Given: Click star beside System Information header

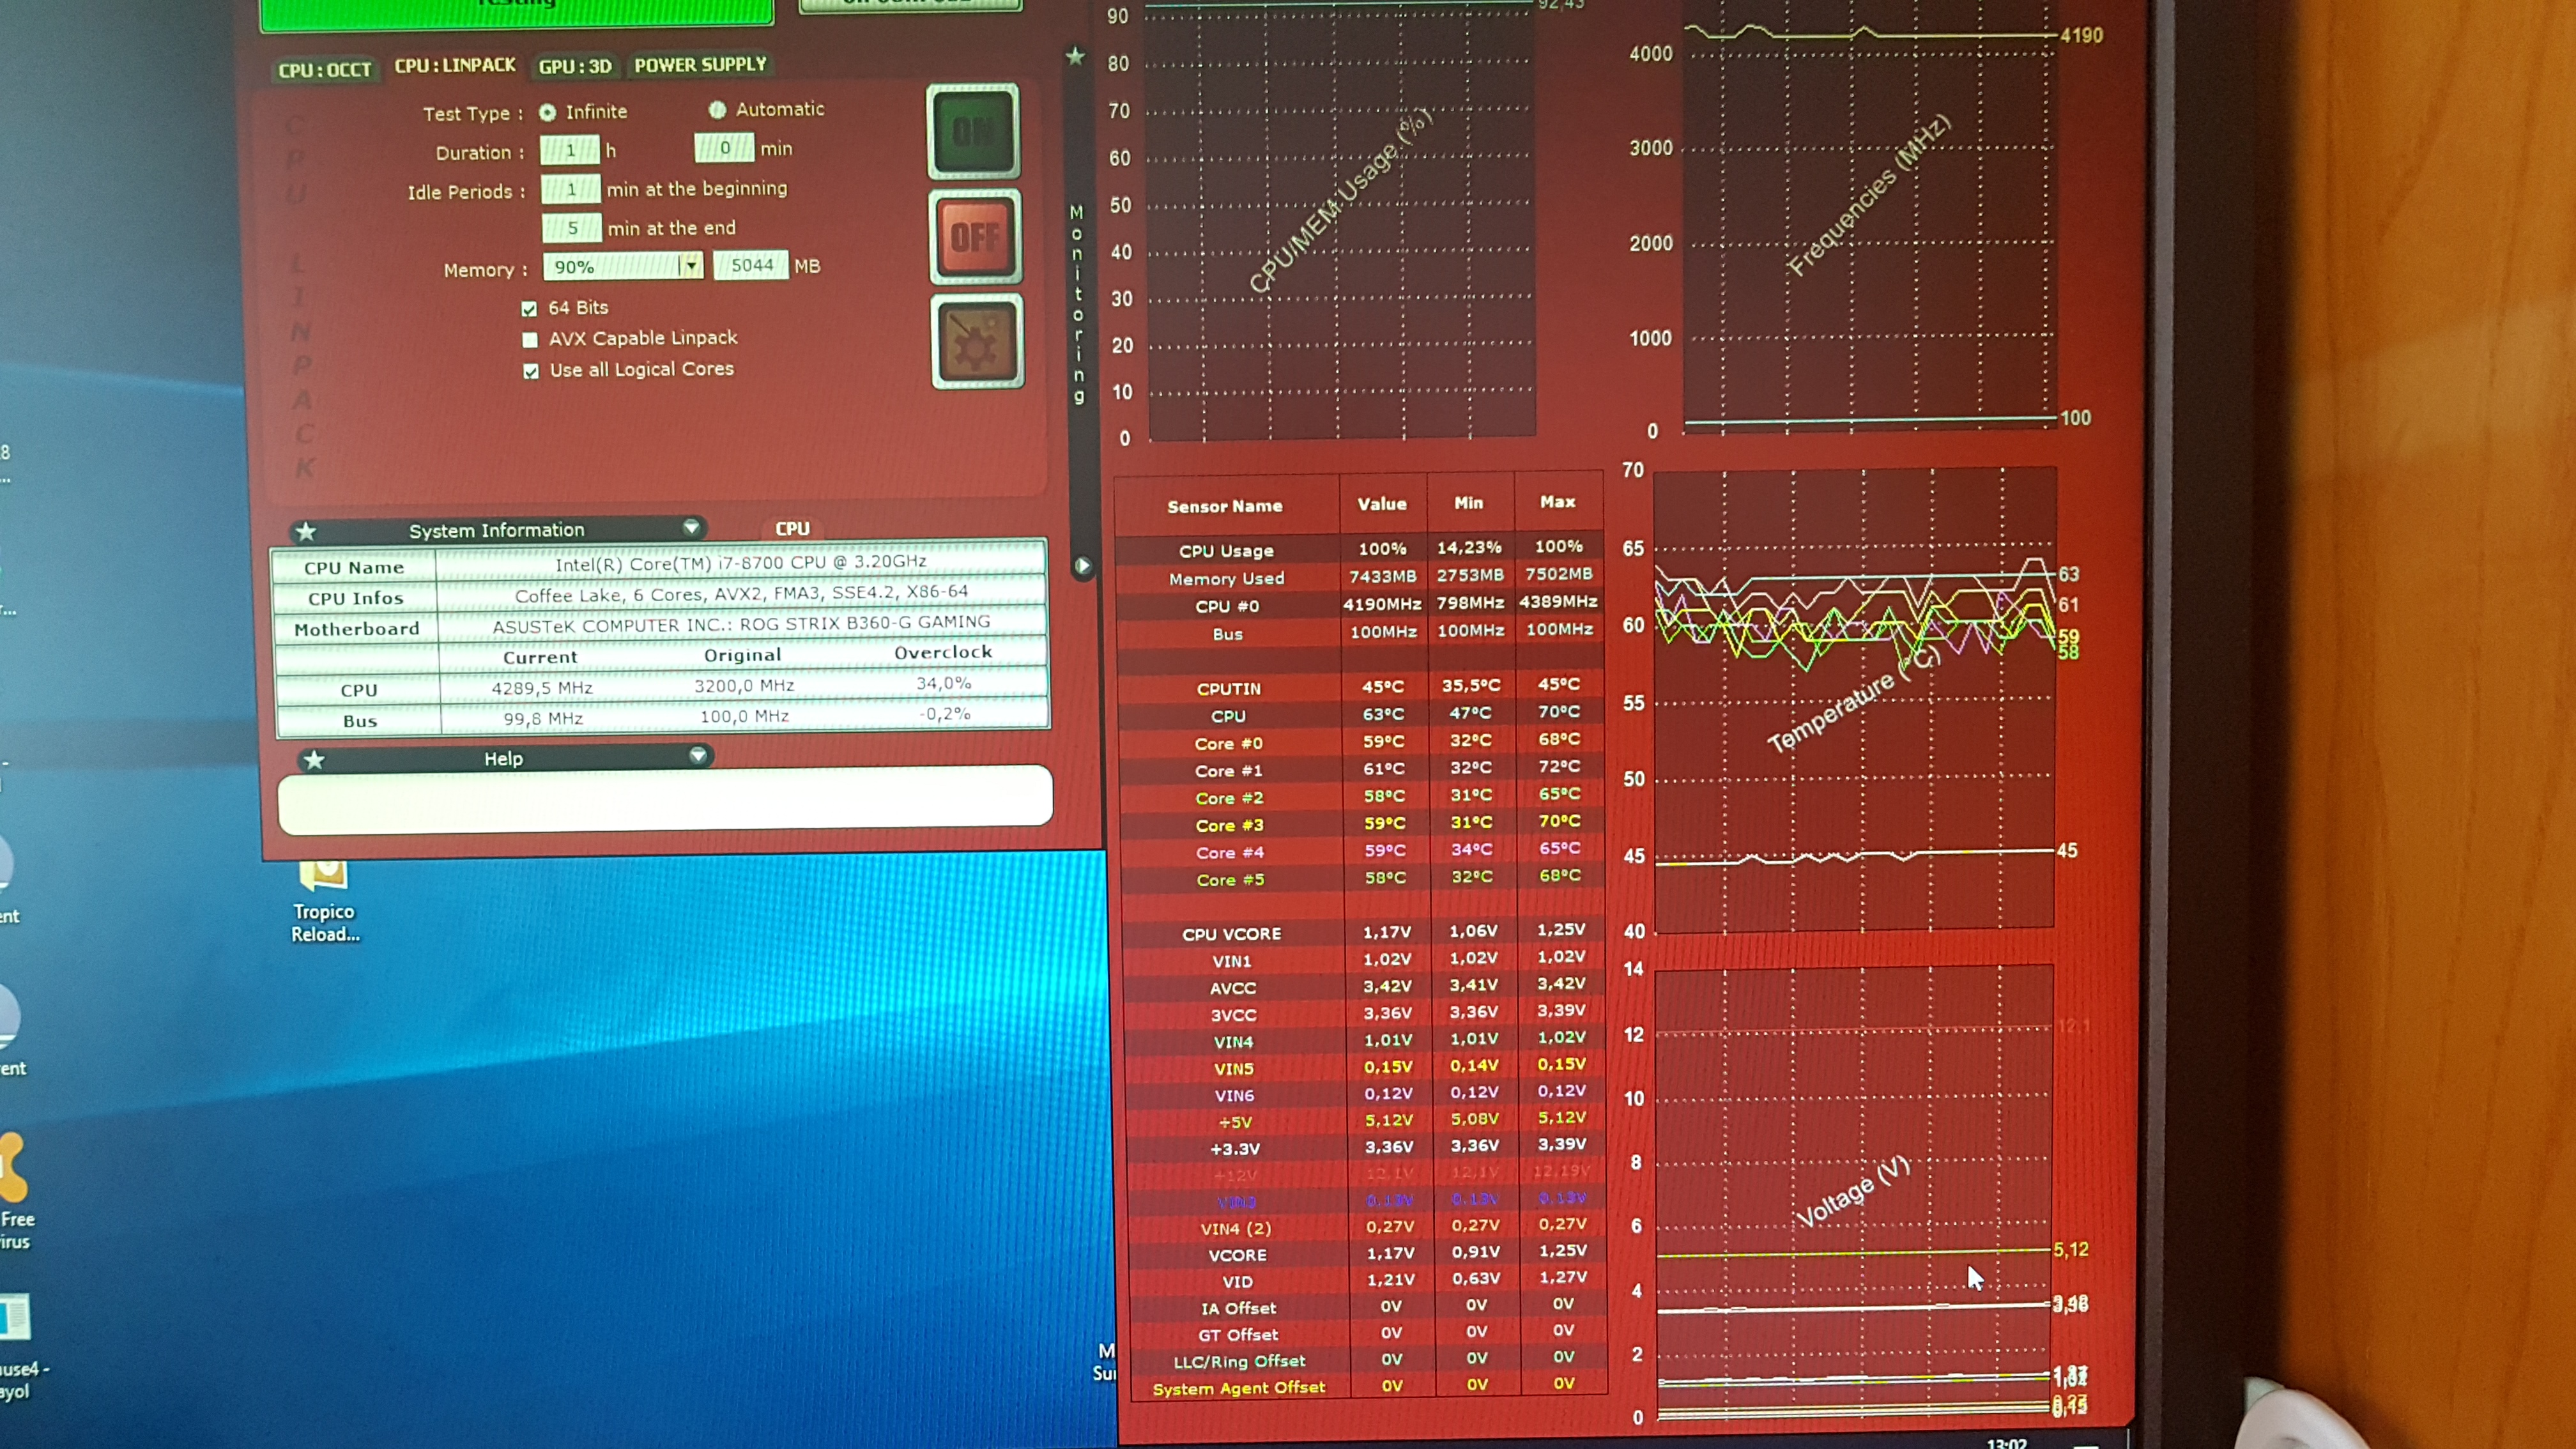Looking at the screenshot, I should (x=307, y=532).
